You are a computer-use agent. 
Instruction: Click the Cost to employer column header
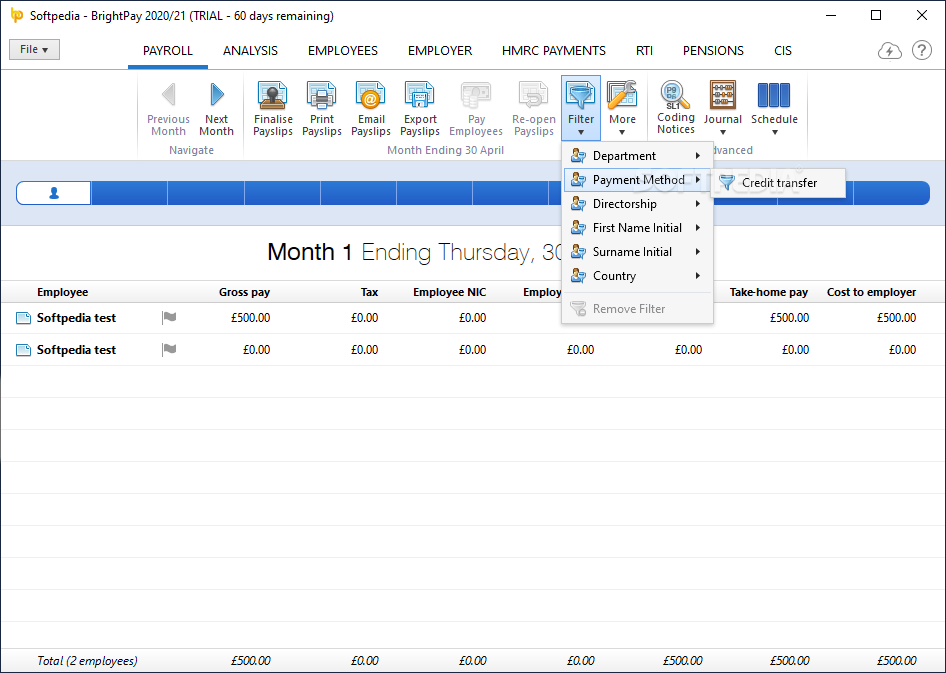871,292
